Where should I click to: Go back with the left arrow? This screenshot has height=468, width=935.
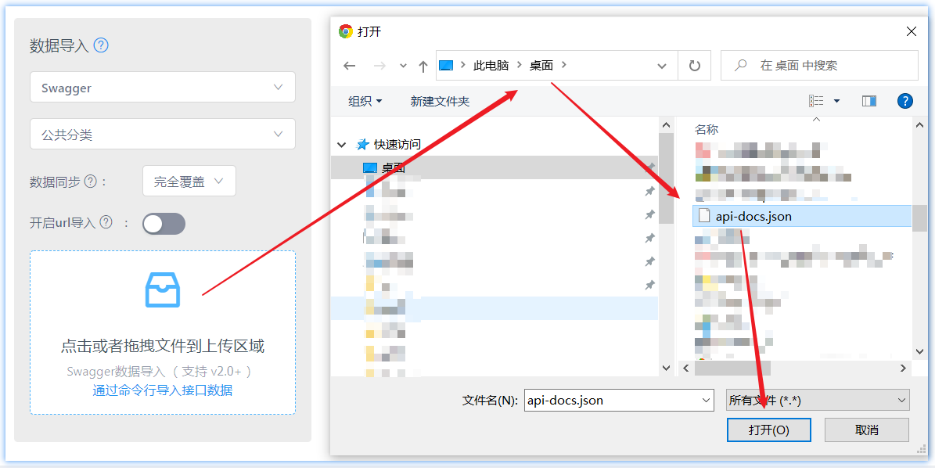pos(349,66)
